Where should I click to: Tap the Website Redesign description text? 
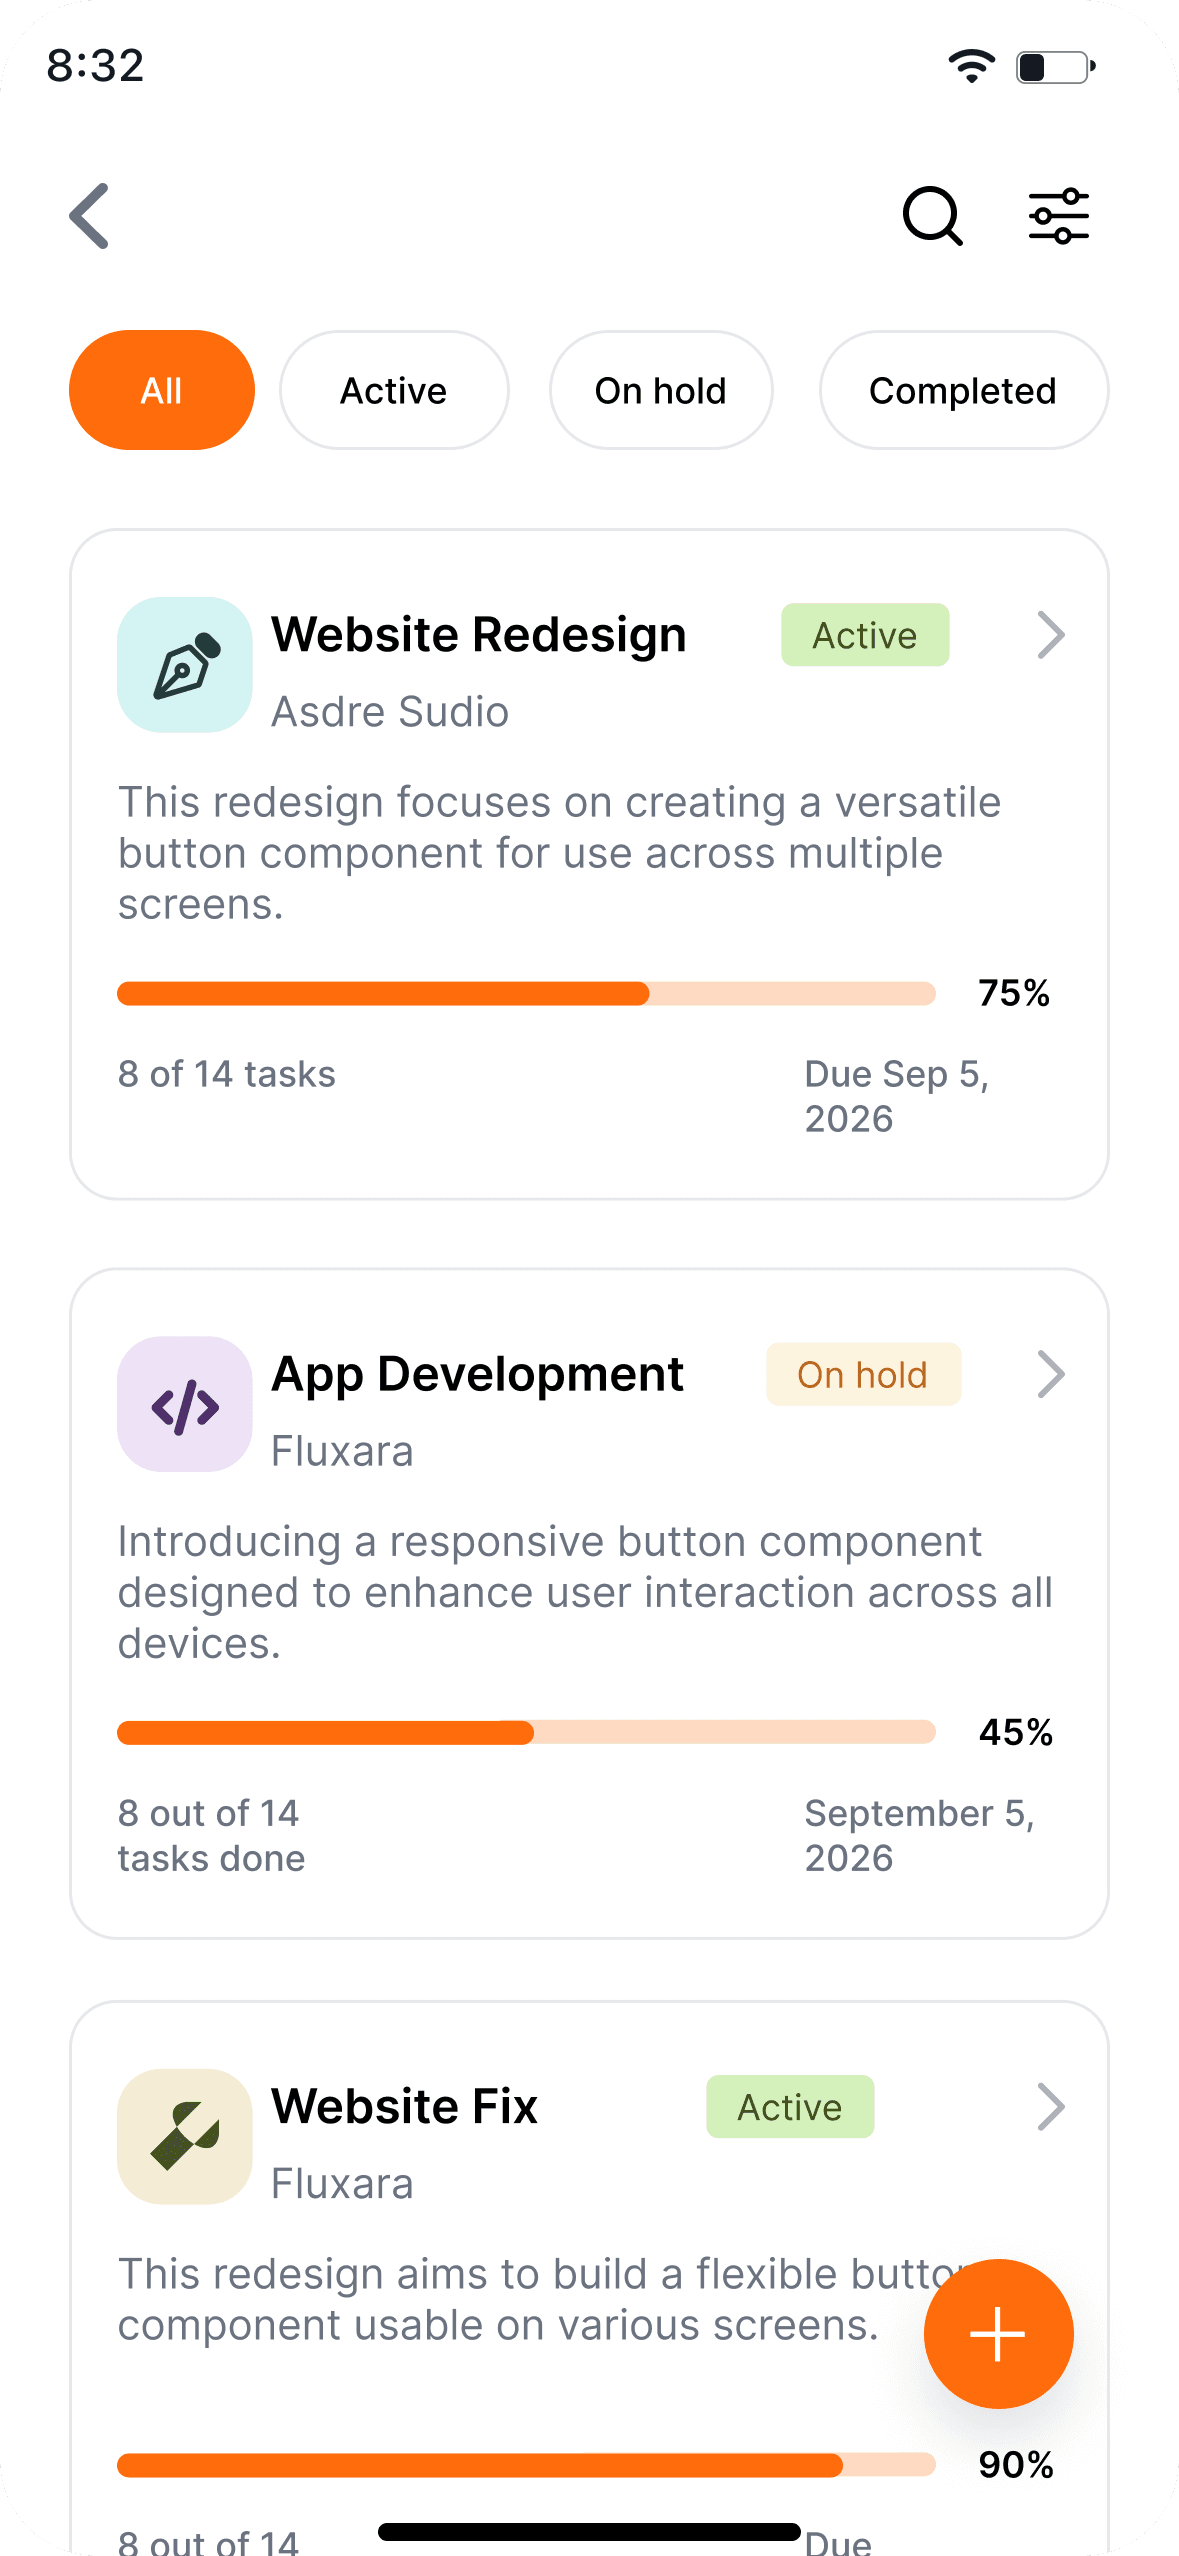click(x=560, y=853)
